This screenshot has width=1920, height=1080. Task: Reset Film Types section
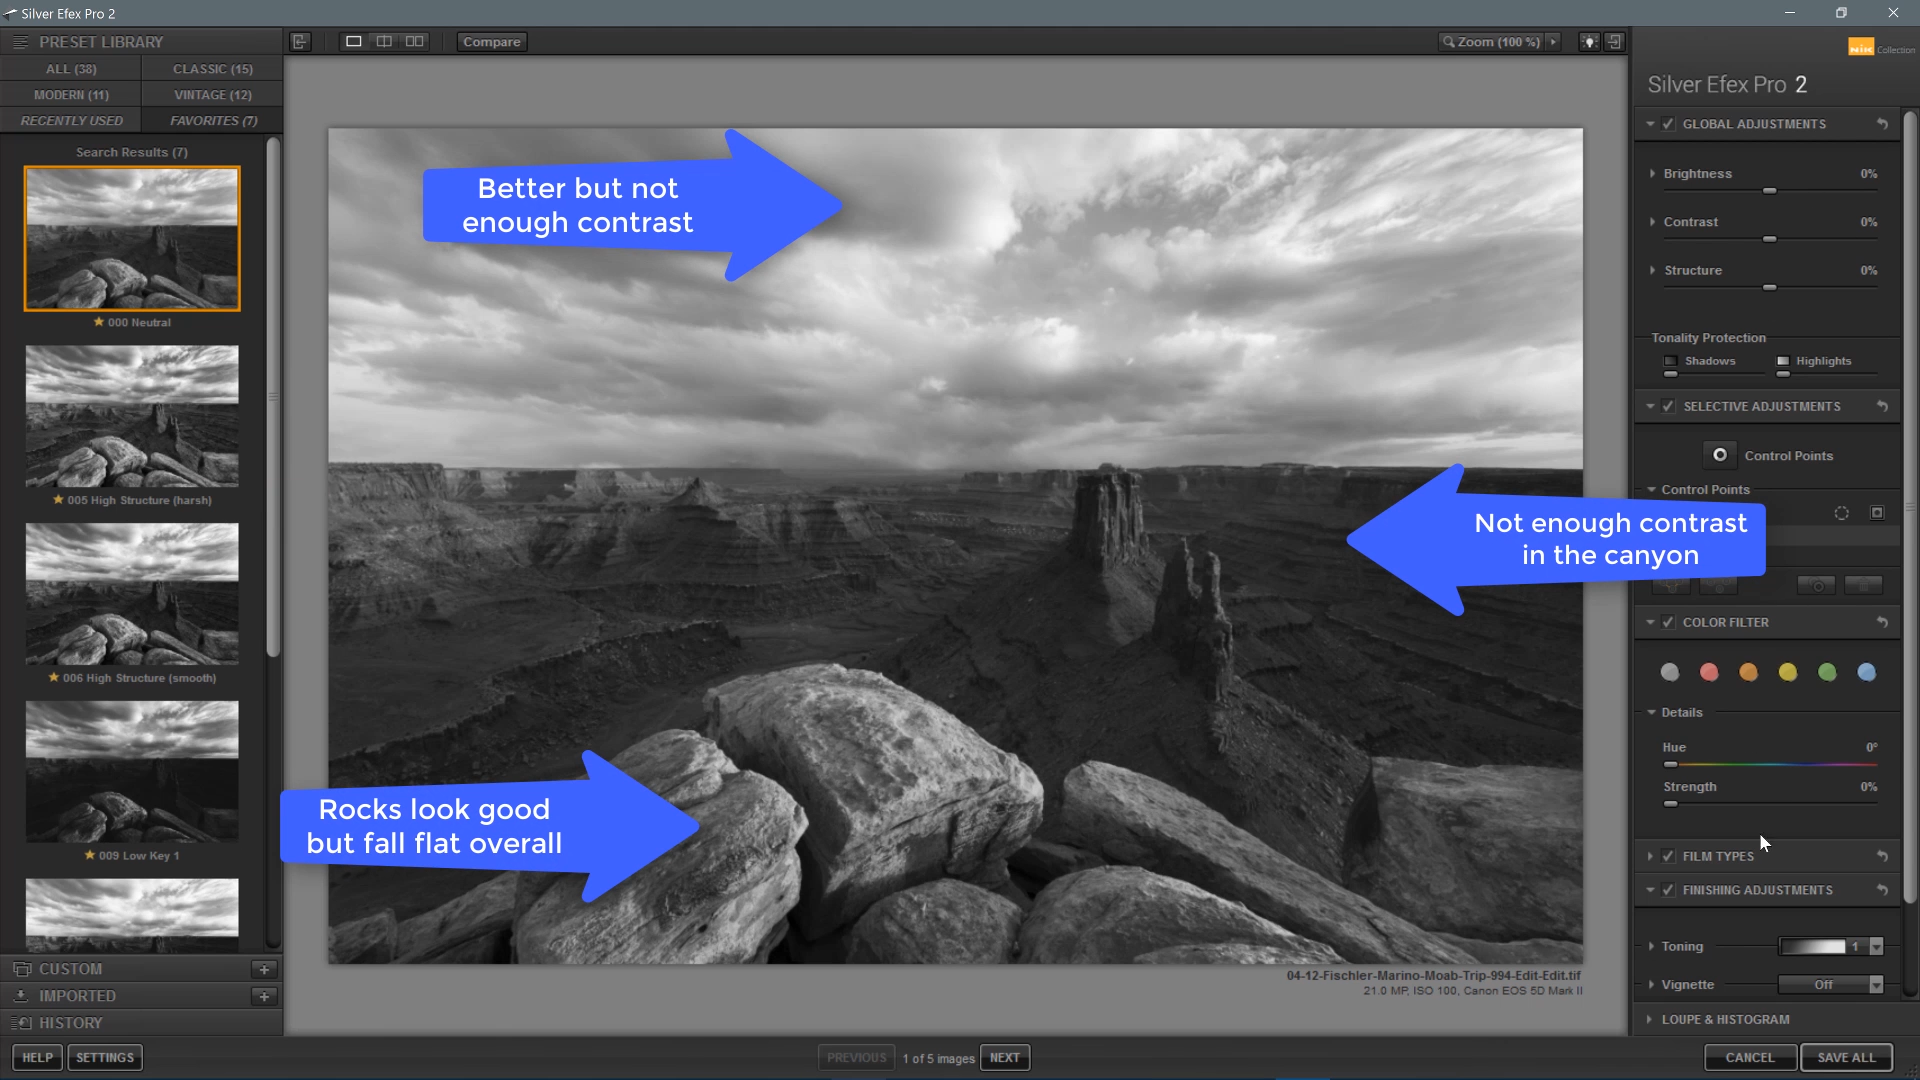tap(1882, 856)
